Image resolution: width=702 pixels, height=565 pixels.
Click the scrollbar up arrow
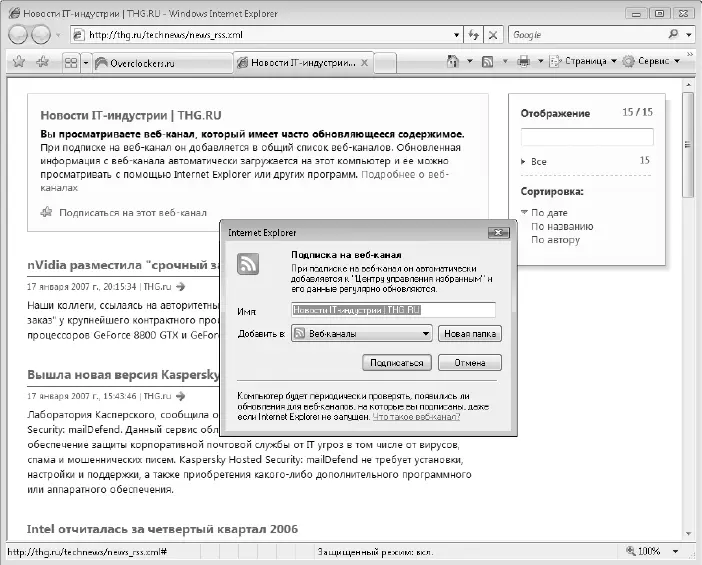point(688,84)
